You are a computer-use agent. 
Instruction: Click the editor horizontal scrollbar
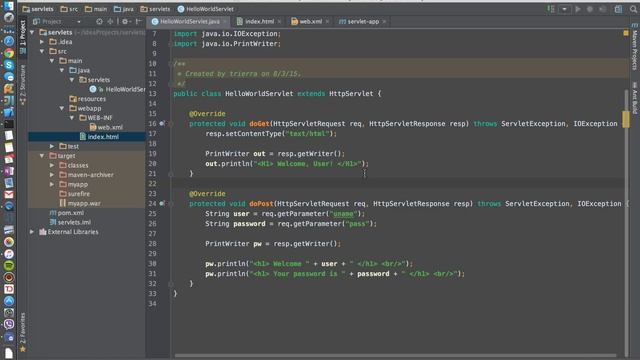point(395,355)
